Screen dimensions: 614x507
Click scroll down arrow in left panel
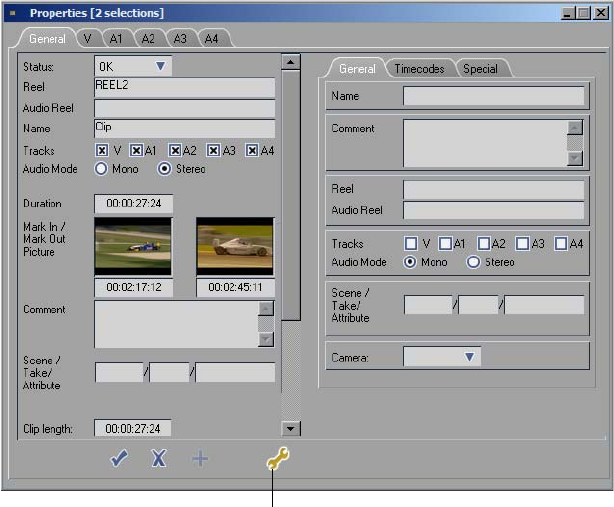(291, 428)
